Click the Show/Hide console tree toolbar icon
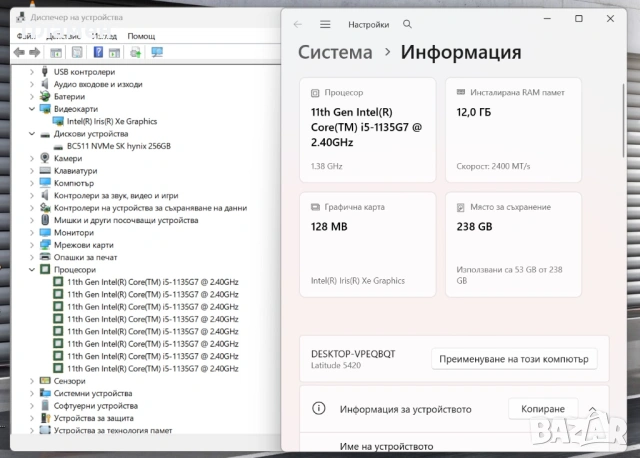Viewport: 640px width, 458px height. (x=56, y=52)
